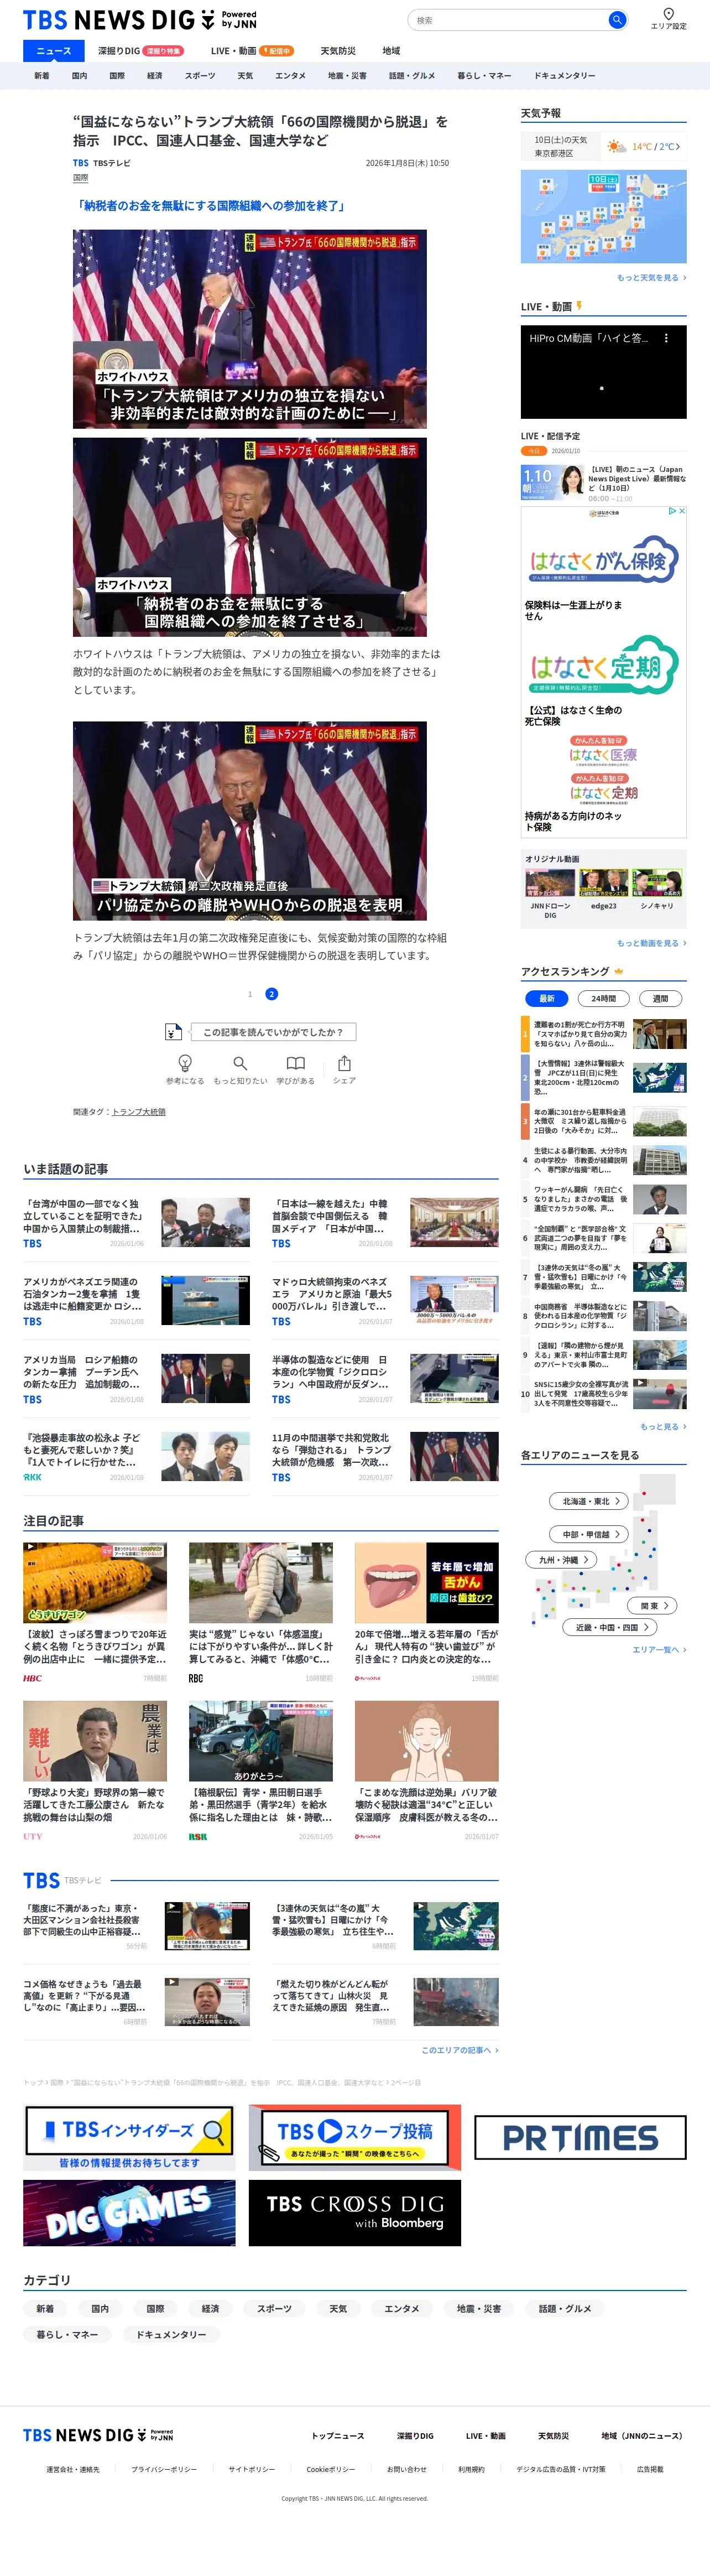Open the 国際 sub-navigation item
The height and width of the screenshot is (2576, 710).
point(117,76)
